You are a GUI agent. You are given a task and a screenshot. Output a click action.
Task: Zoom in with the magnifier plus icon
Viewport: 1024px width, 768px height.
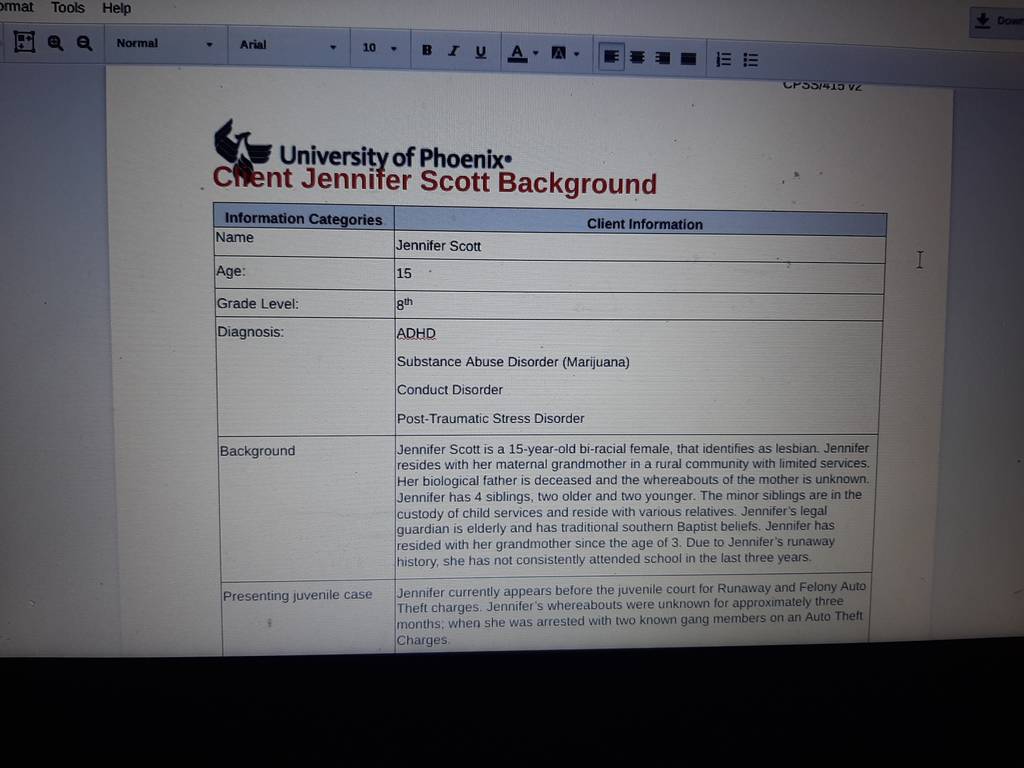pos(56,43)
